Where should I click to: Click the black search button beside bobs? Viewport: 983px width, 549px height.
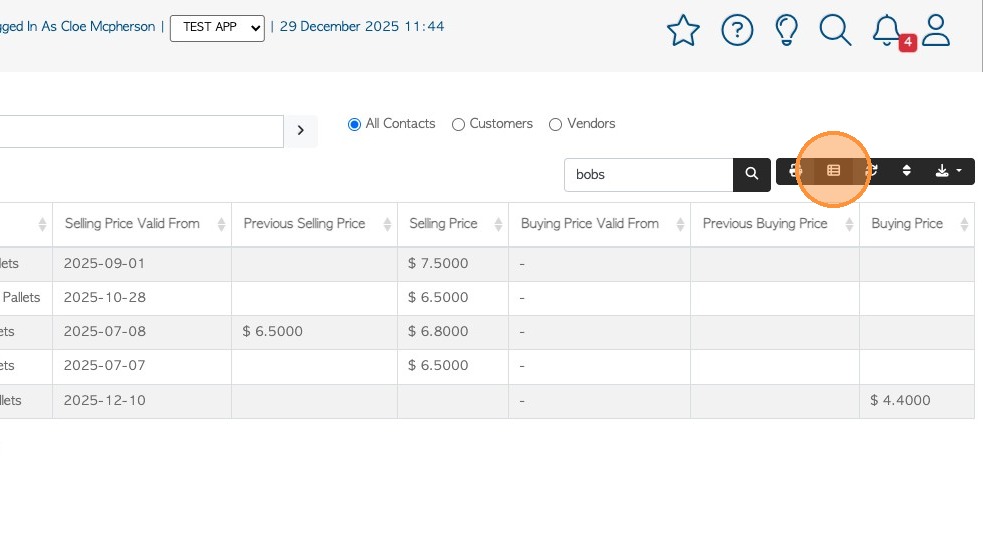752,175
